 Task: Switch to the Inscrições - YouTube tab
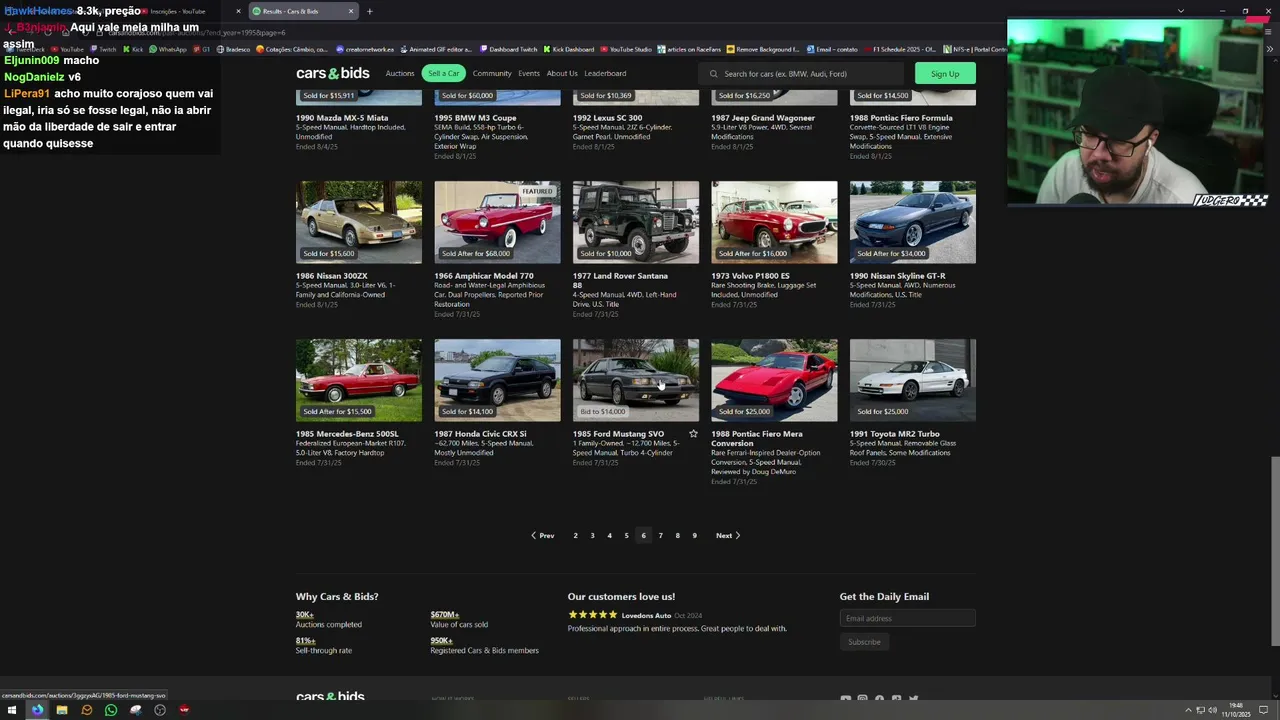(190, 12)
